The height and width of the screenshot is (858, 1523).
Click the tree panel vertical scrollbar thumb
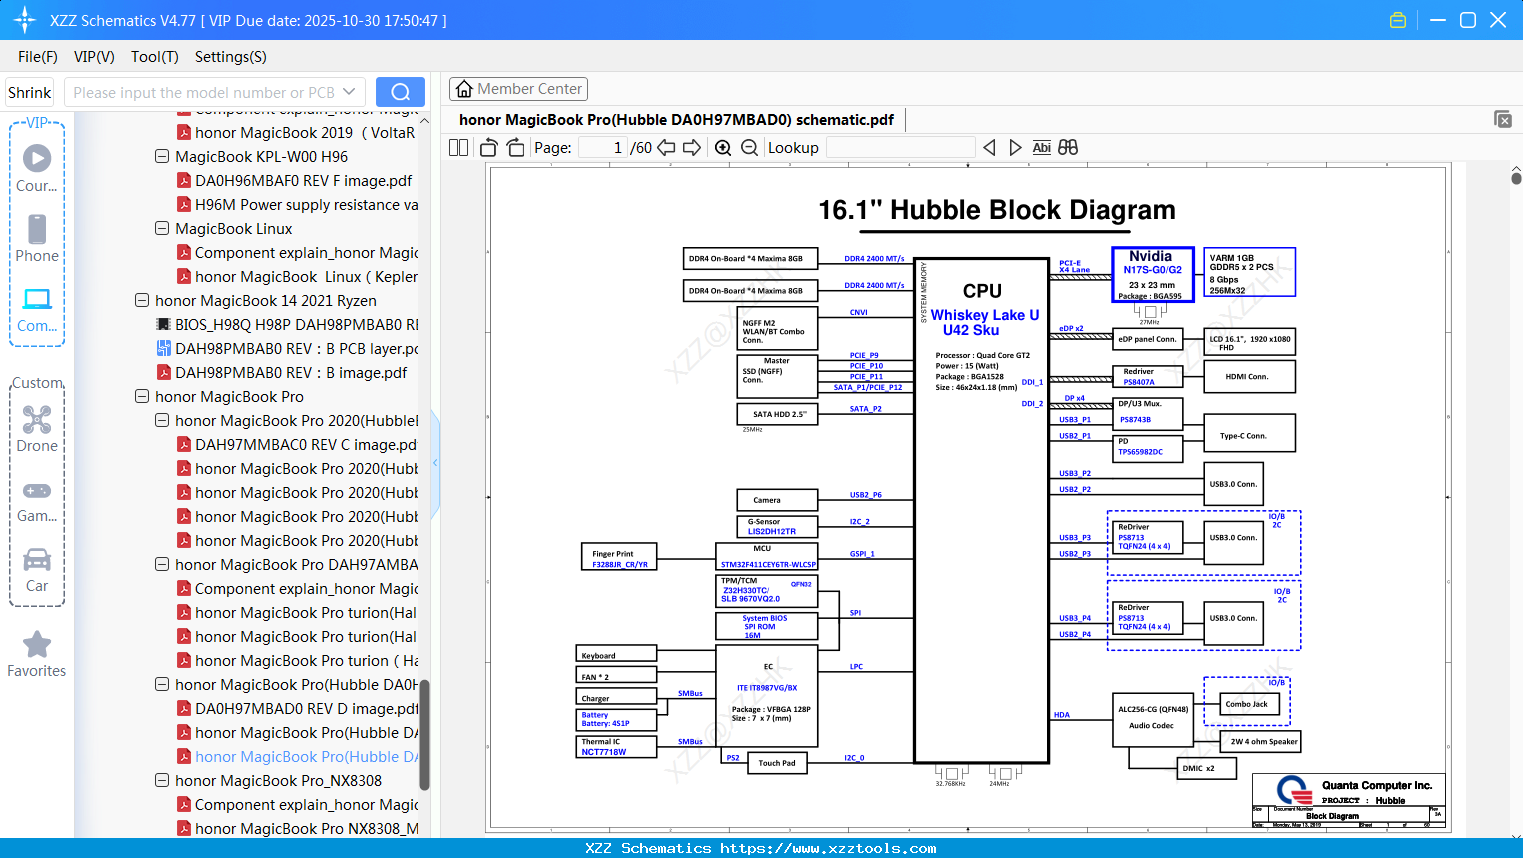[x=424, y=735]
